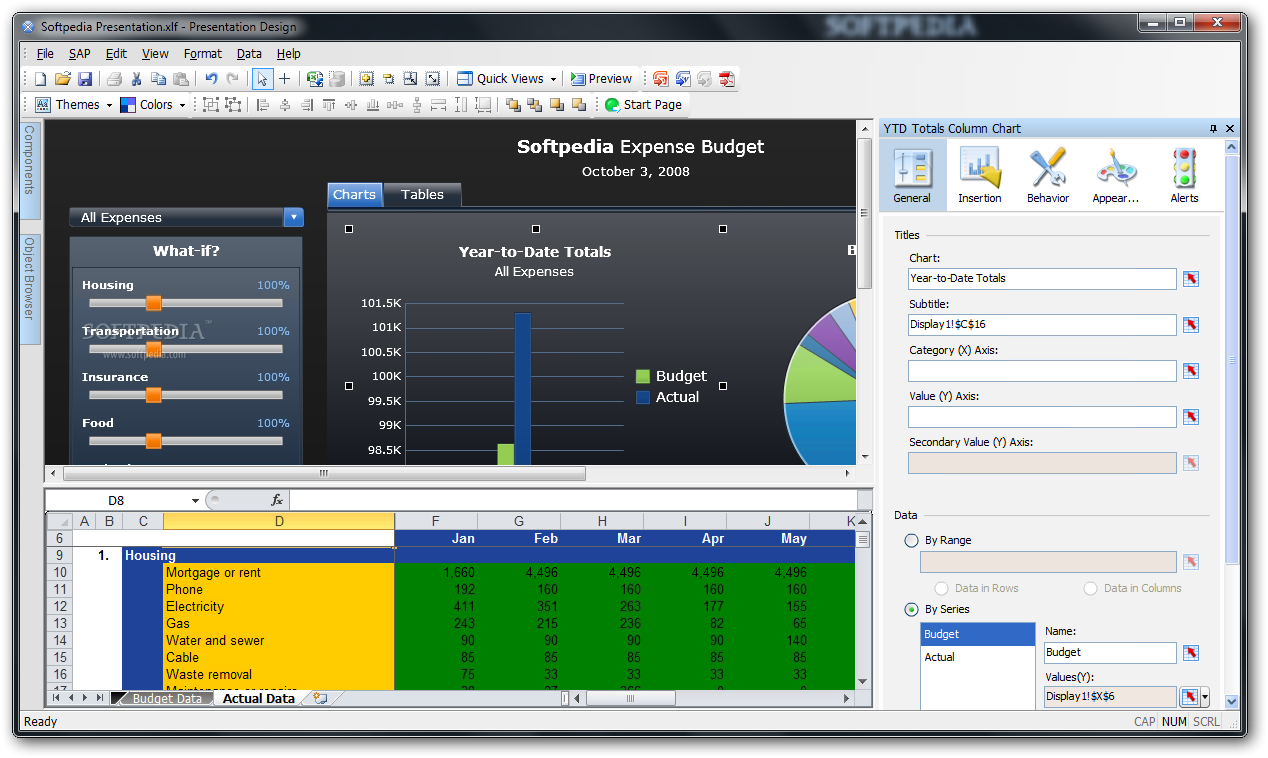Click the cell selector beside Subtitle field
This screenshot has height=758, width=1268.
click(1190, 325)
